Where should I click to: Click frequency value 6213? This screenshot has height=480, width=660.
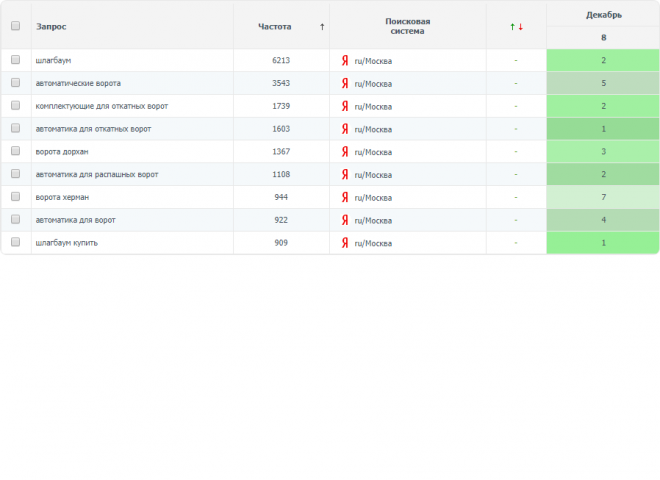click(281, 60)
